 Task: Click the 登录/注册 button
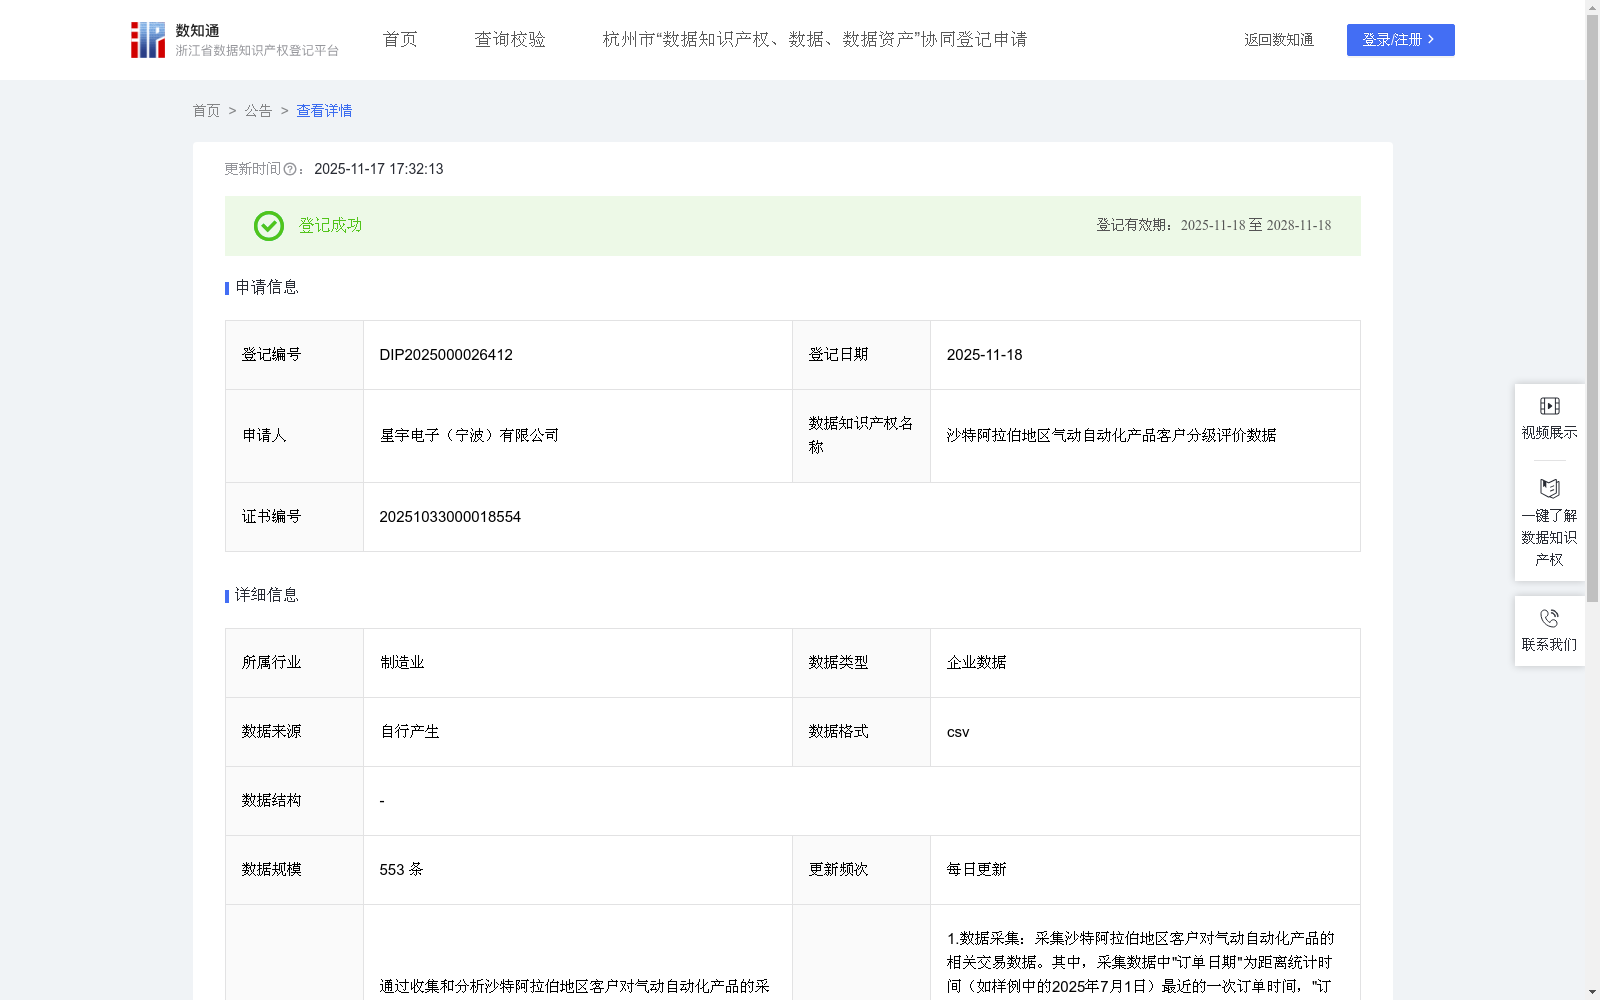(1400, 40)
